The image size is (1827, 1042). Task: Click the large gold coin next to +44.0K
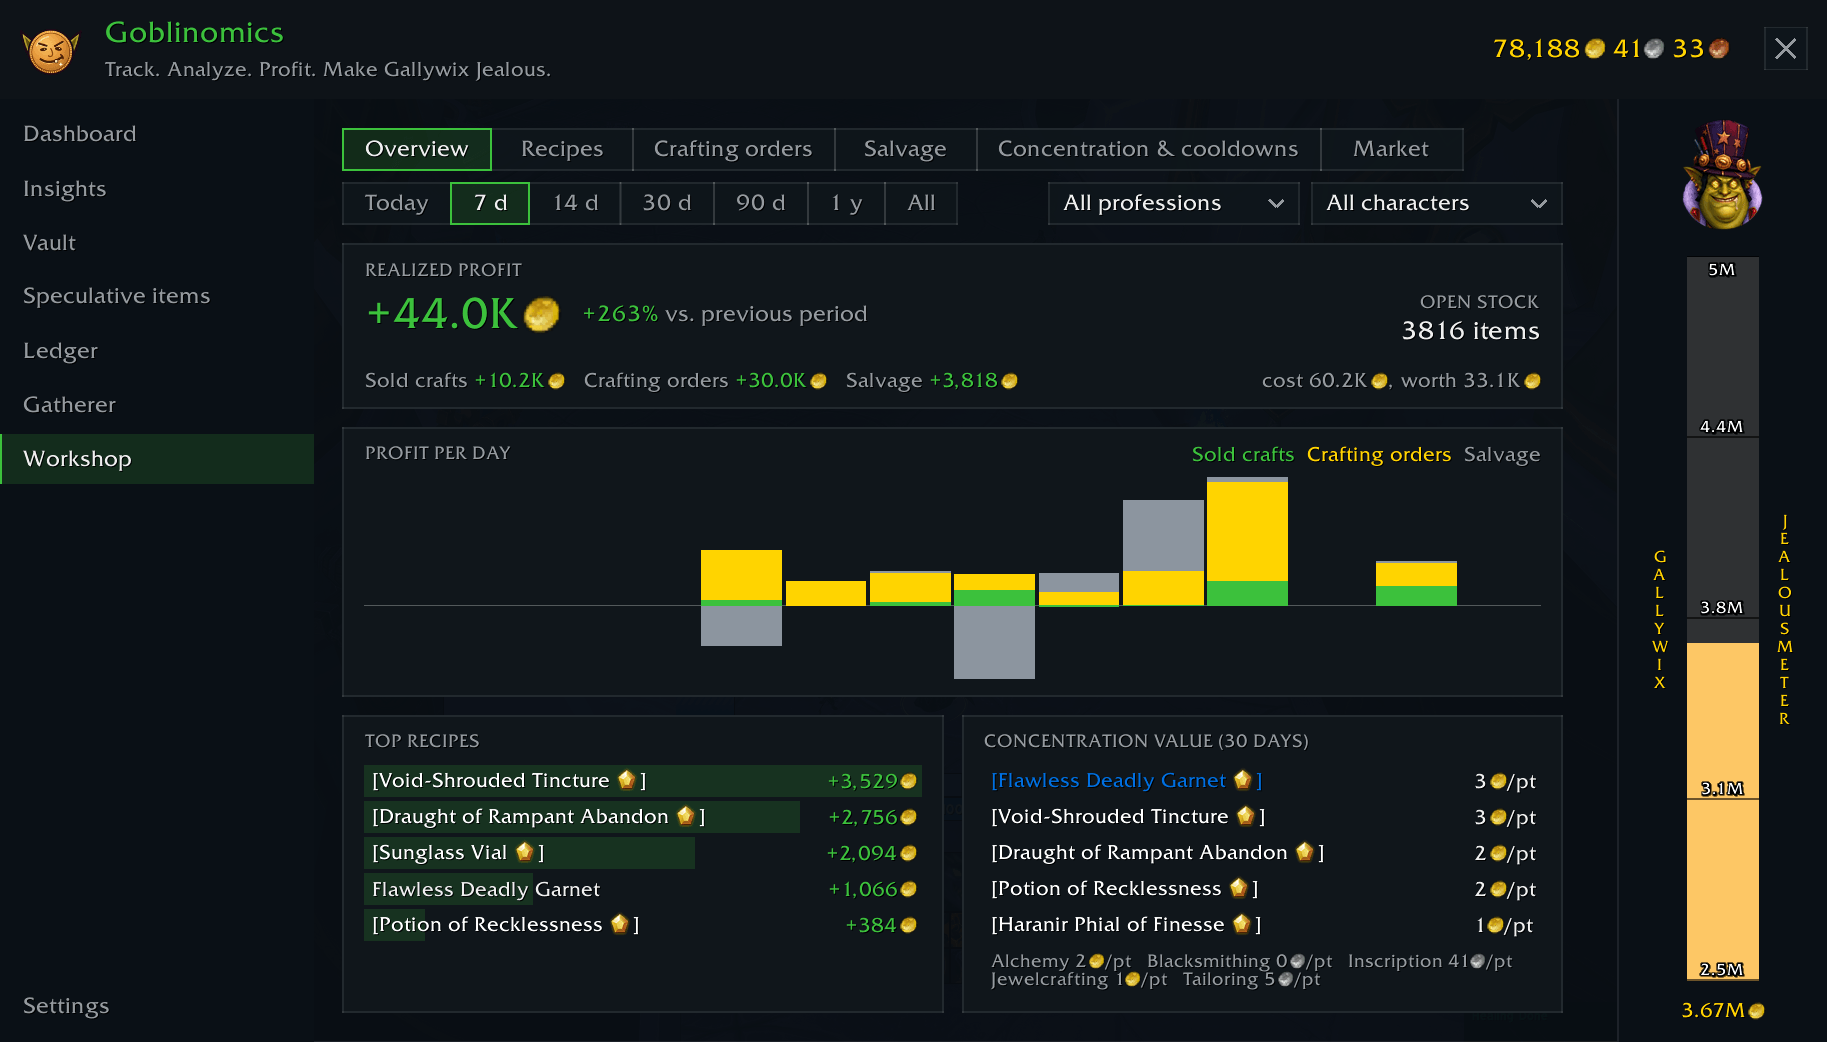tap(541, 314)
